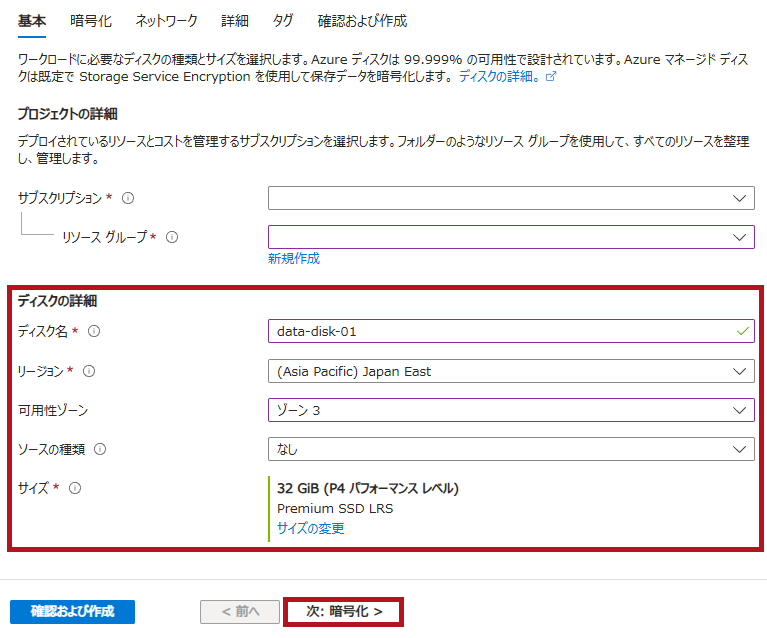Click the サイズの変更 link
767x638 pixels.
coord(310,528)
